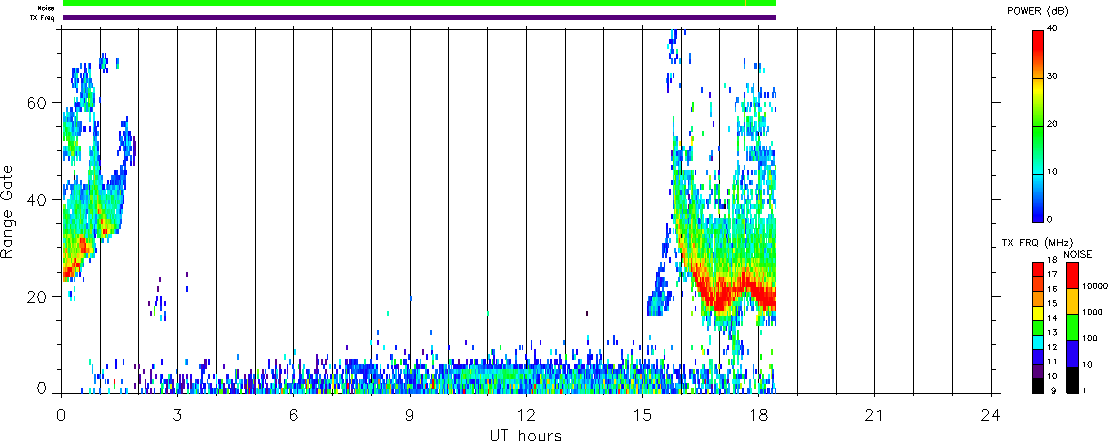The width and height of the screenshot is (1108, 441).
Task: Click the 20 label on the POWER scale
Action: coord(1053,124)
